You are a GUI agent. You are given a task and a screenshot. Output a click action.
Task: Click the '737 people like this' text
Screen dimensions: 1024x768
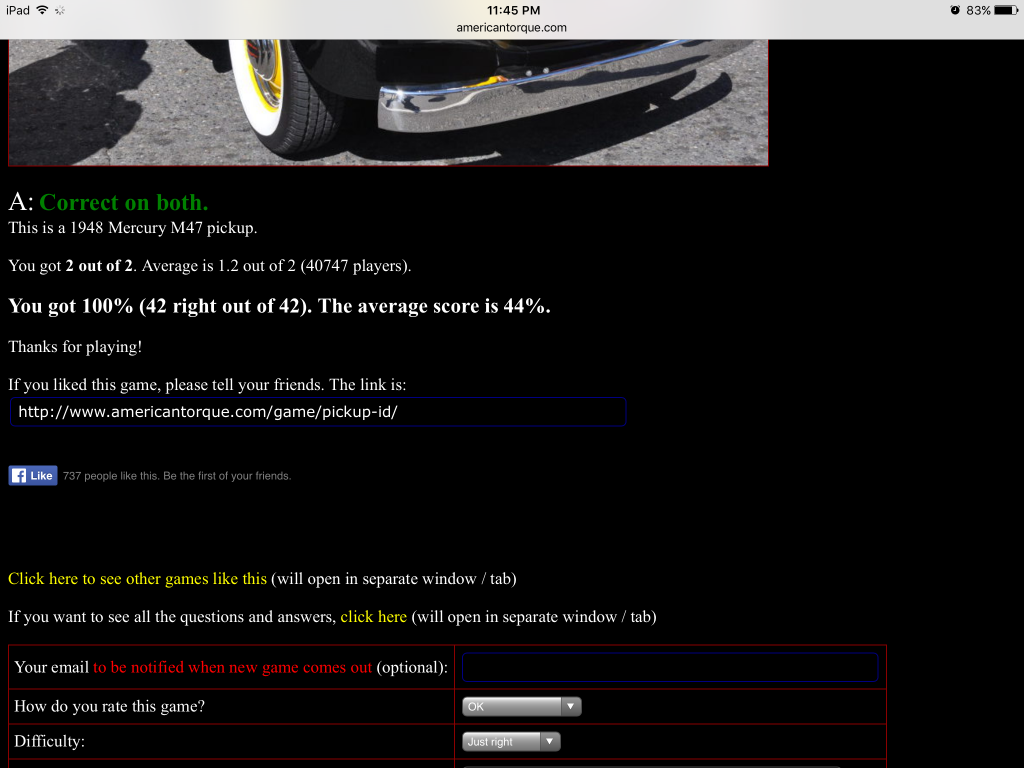pyautogui.click(x=176, y=476)
